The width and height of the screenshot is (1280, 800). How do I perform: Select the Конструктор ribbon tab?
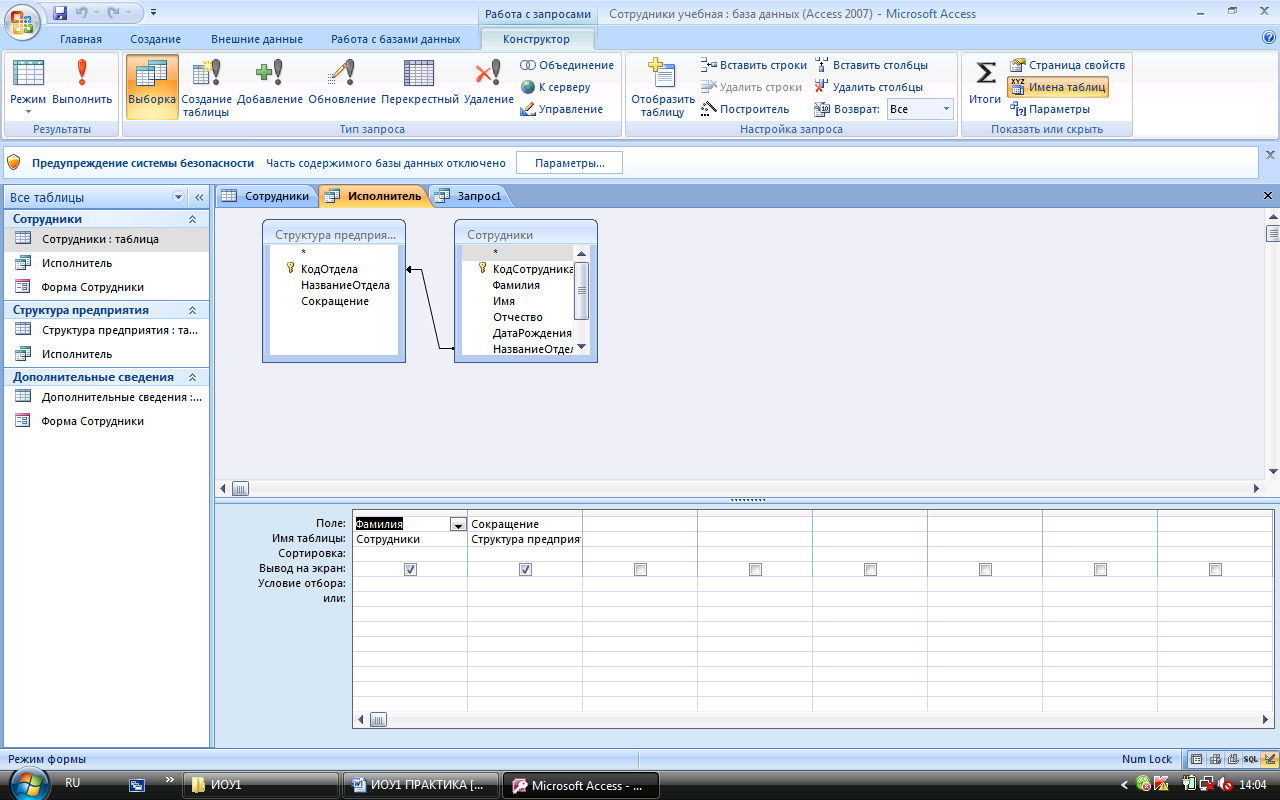(x=536, y=40)
